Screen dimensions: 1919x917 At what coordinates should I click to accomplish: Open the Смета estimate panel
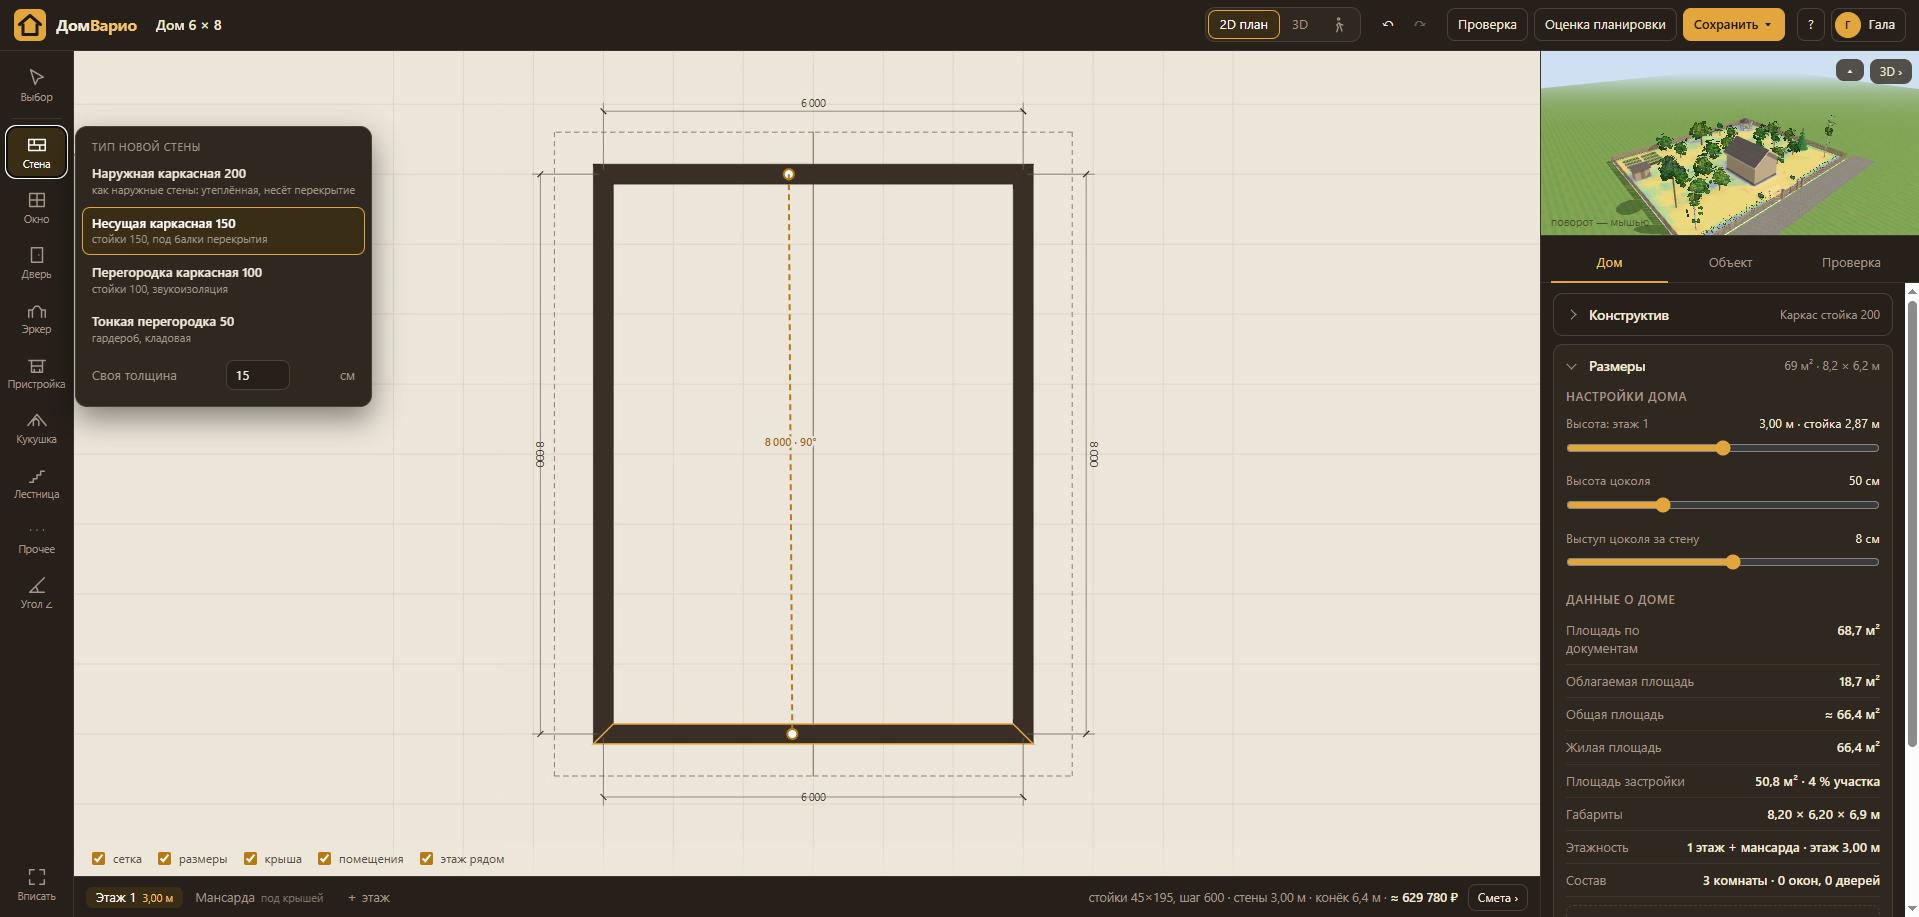pyautogui.click(x=1497, y=898)
